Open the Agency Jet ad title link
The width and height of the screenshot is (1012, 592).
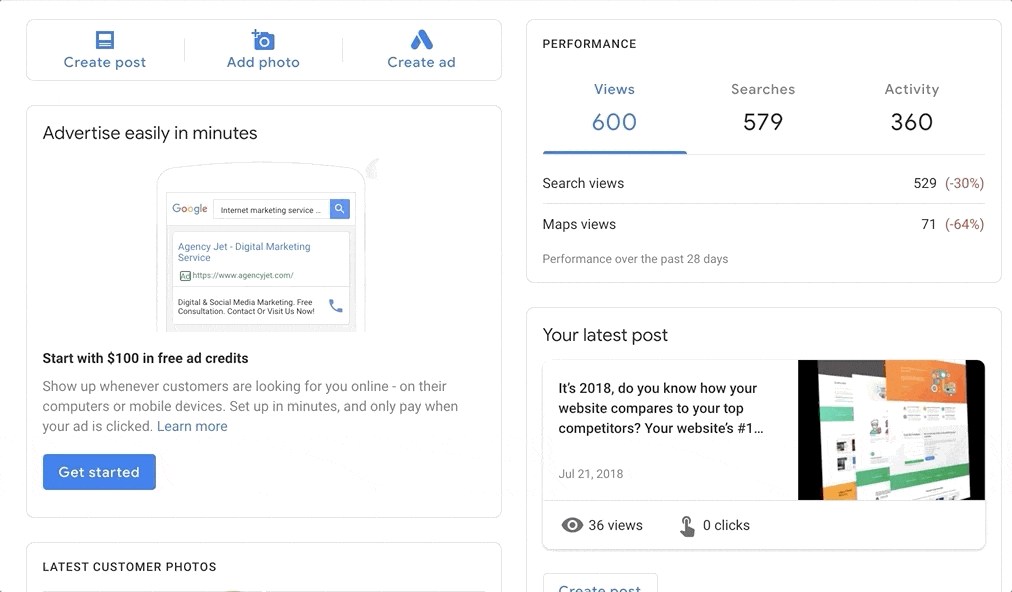coord(244,252)
